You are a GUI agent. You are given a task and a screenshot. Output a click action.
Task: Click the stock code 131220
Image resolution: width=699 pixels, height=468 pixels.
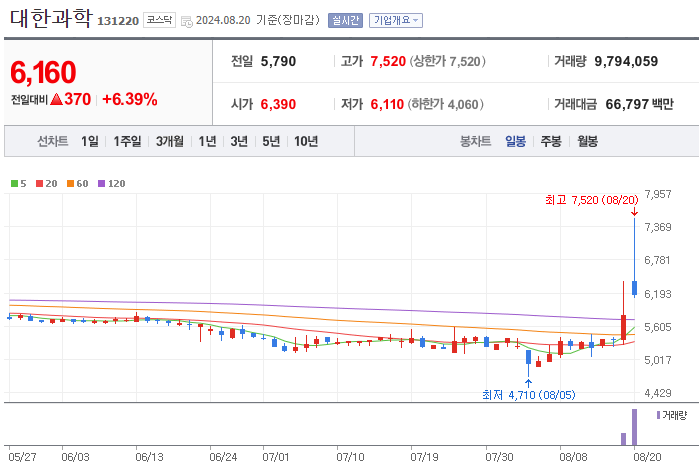coord(118,21)
